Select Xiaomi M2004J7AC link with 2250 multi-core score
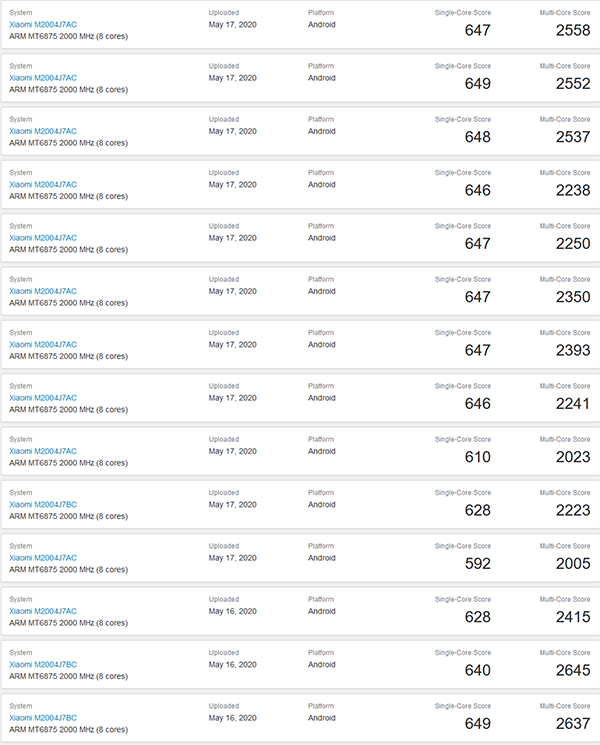This screenshot has width=600, height=745. pos(43,238)
